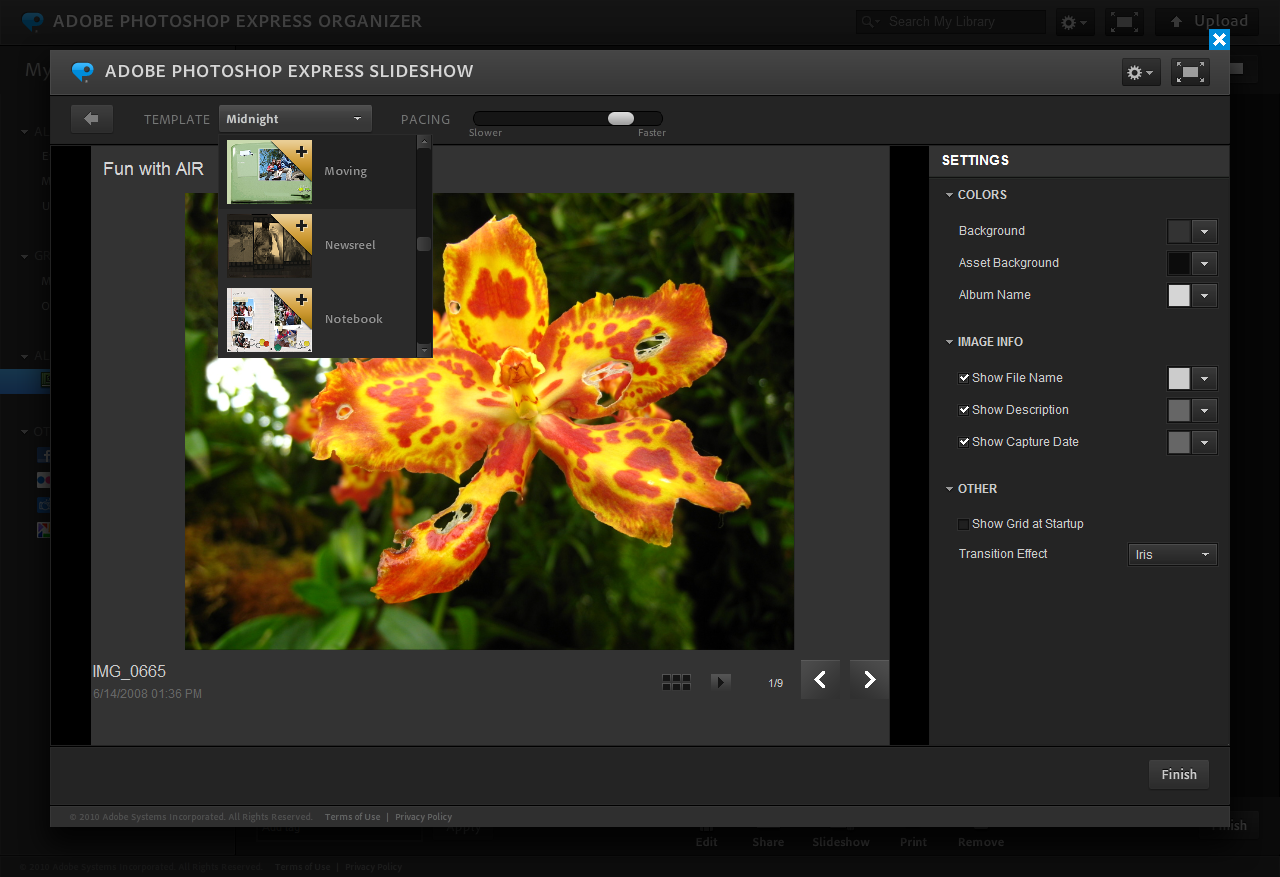Screen dimensions: 1280x877
Task: Open the slideshow settings gear icon
Action: [1137, 71]
